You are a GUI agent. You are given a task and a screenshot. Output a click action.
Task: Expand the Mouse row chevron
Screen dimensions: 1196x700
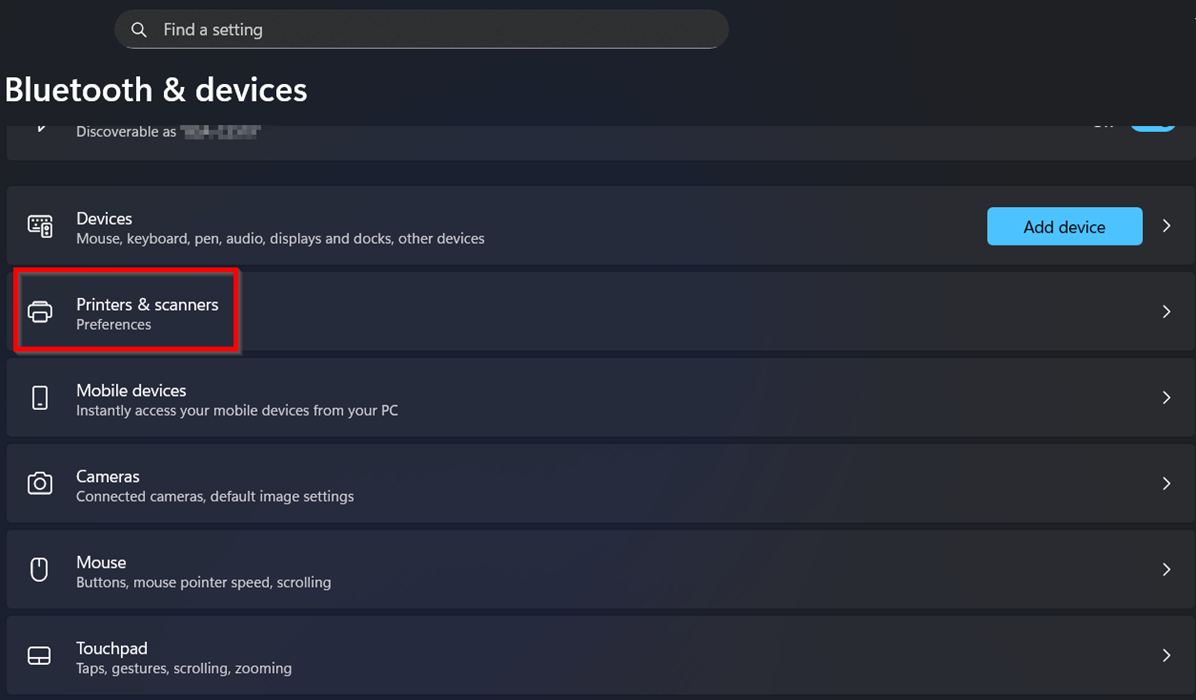tap(1166, 570)
